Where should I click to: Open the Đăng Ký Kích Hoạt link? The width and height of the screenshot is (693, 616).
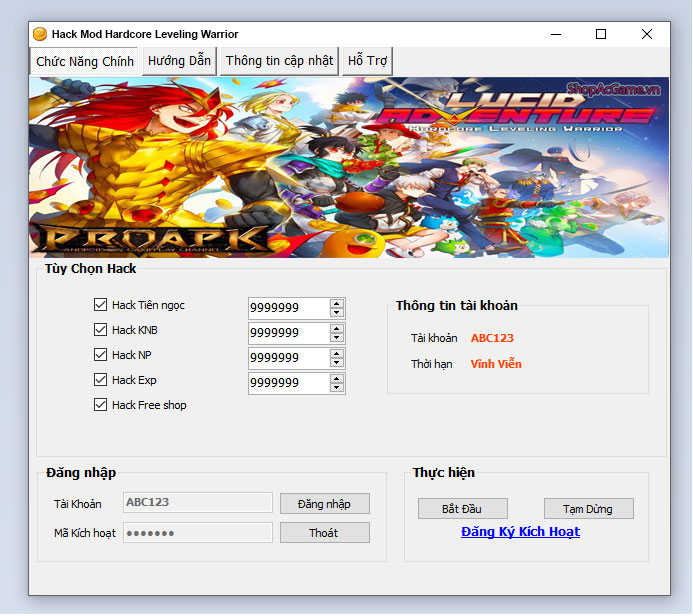coord(520,532)
